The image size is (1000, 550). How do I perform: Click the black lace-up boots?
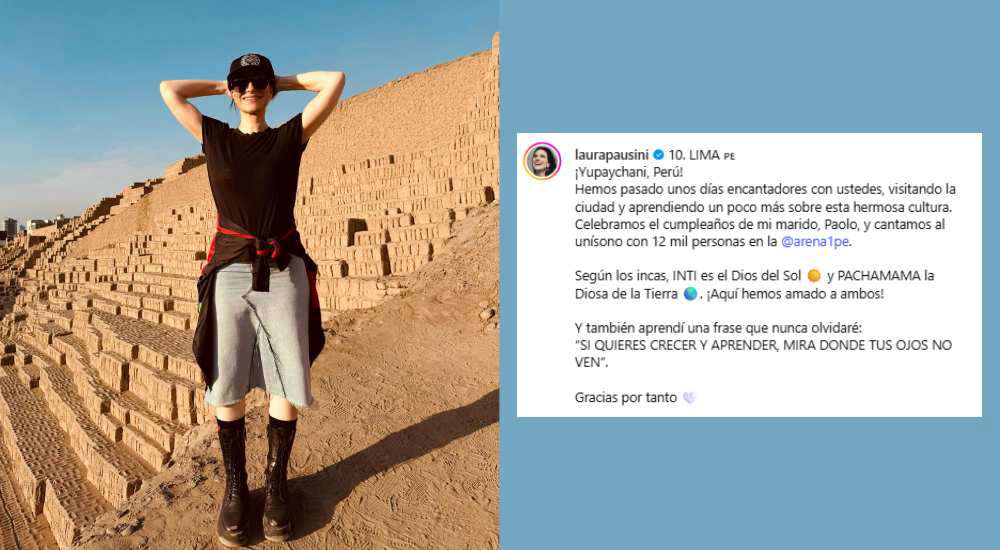[256, 480]
